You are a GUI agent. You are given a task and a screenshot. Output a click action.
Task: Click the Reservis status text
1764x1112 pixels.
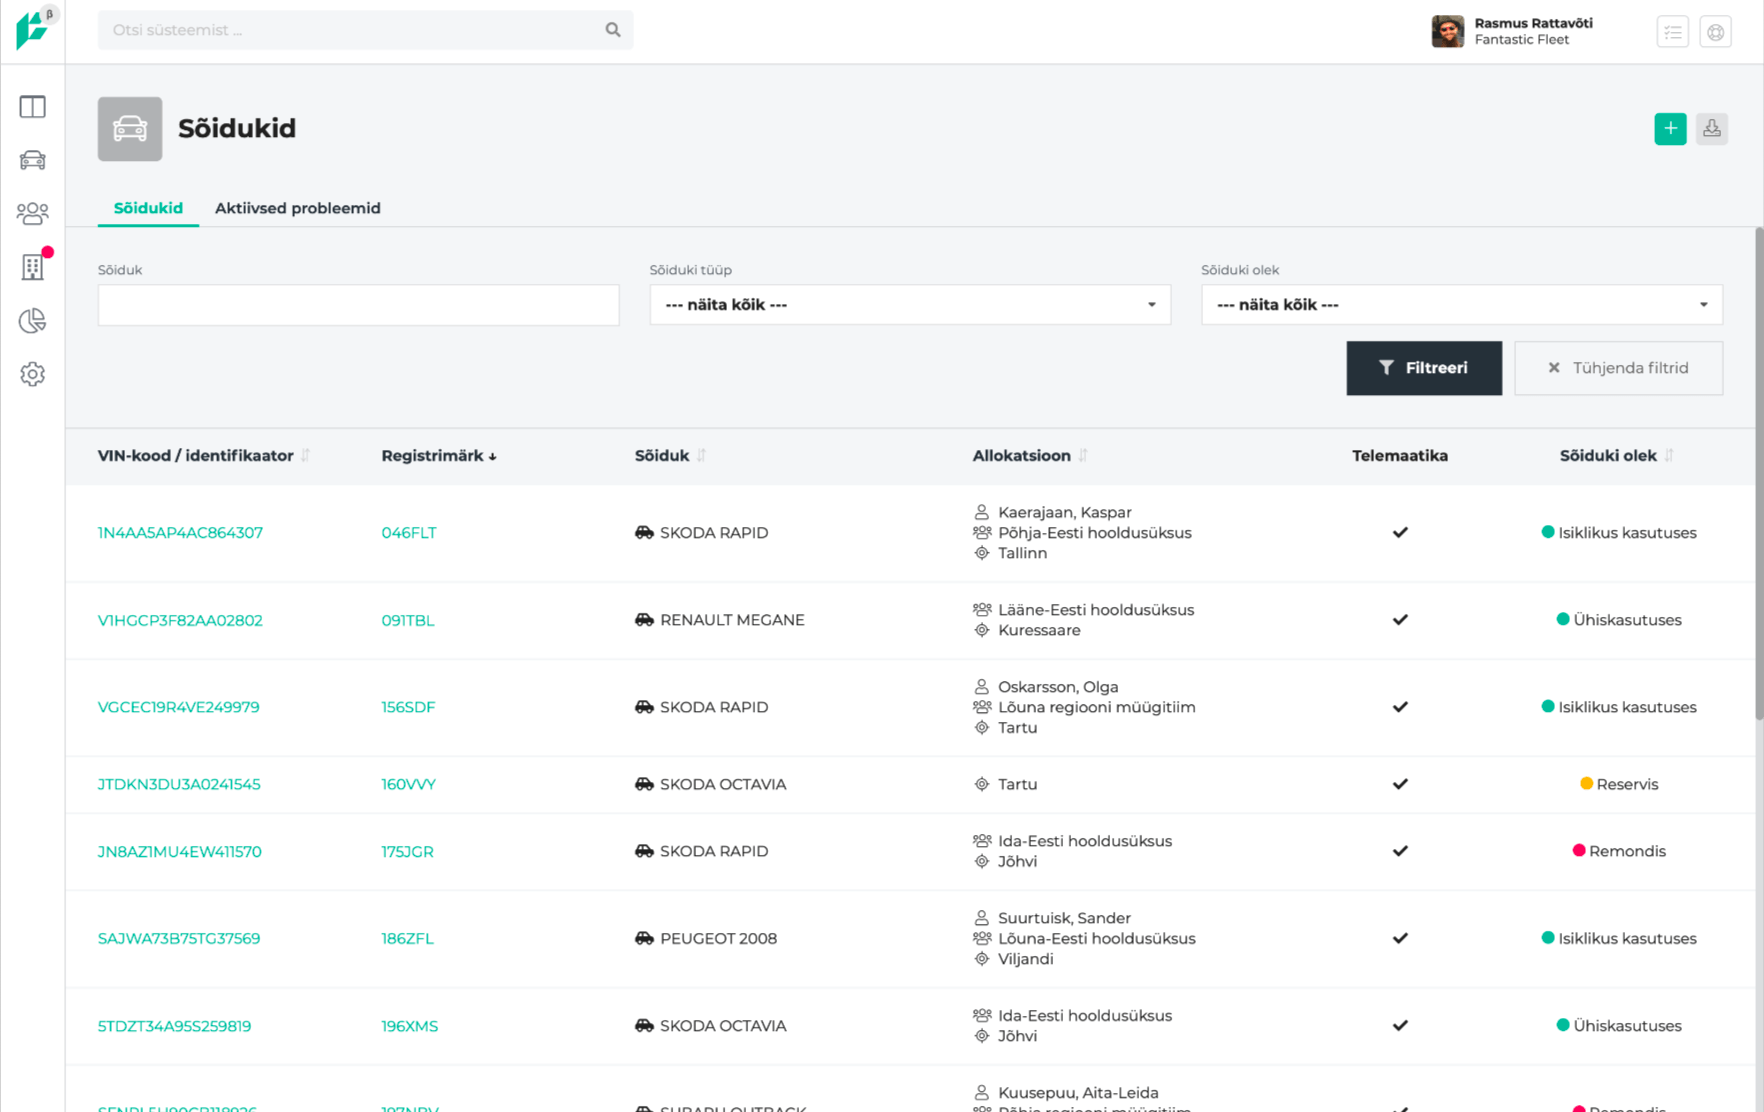click(1627, 784)
